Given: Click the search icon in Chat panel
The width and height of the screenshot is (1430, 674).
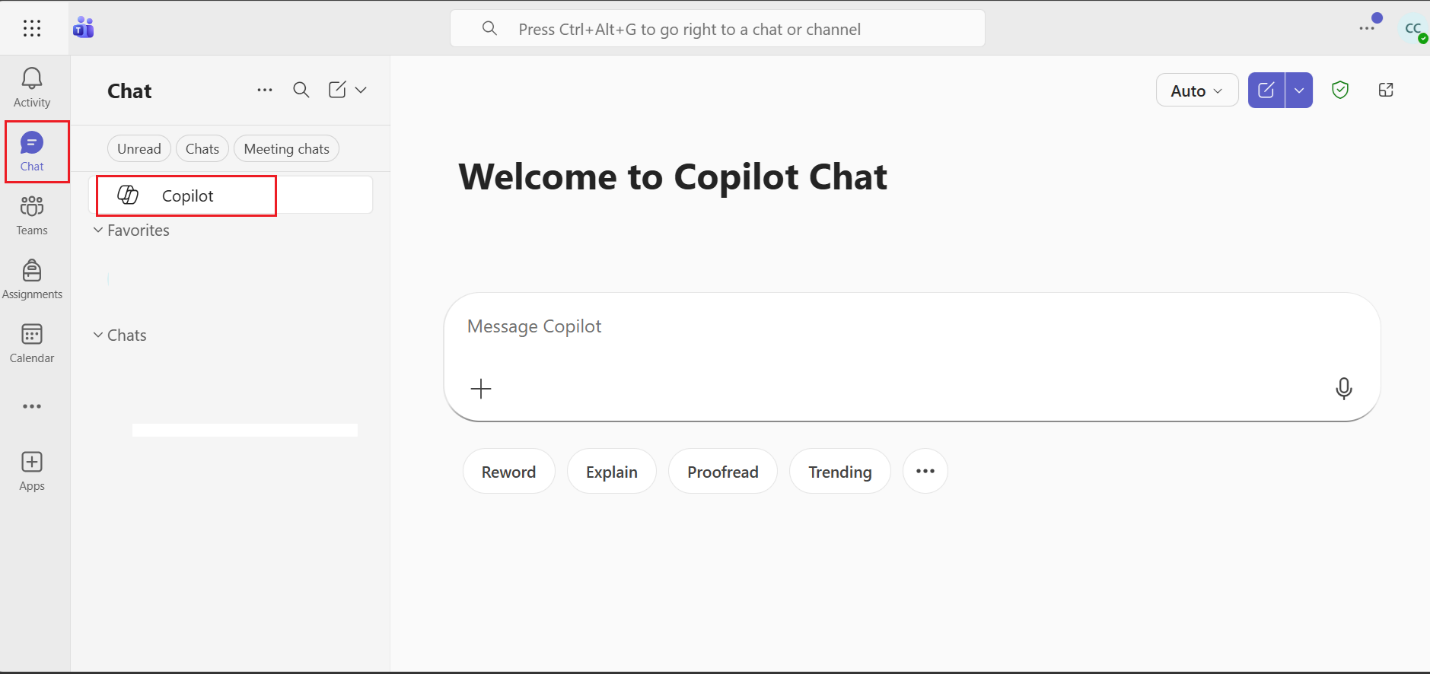Looking at the screenshot, I should [301, 90].
